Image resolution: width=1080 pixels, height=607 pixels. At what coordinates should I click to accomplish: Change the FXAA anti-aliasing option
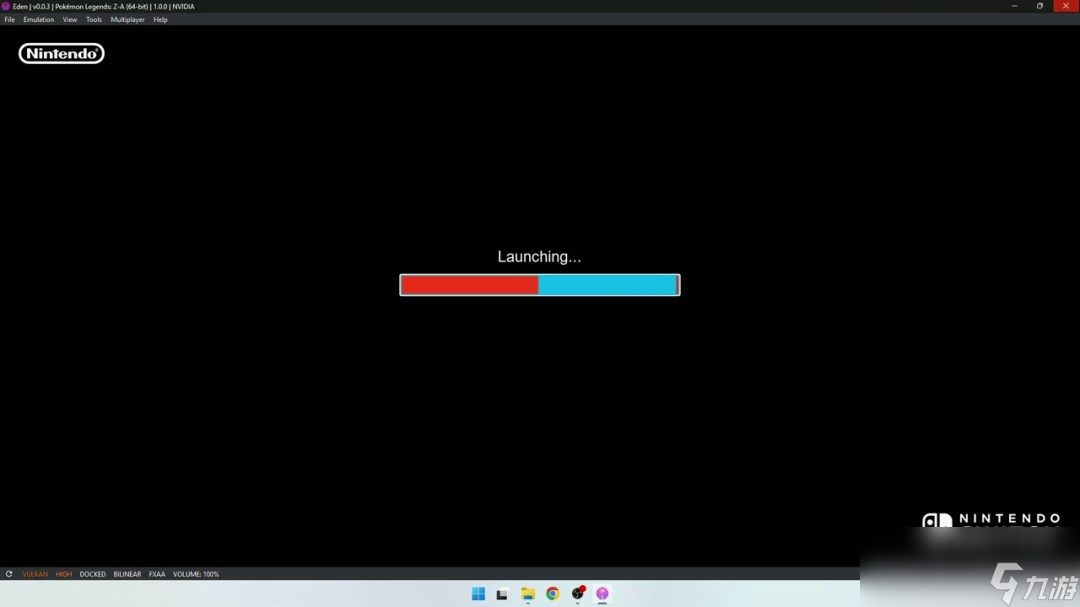tap(157, 574)
